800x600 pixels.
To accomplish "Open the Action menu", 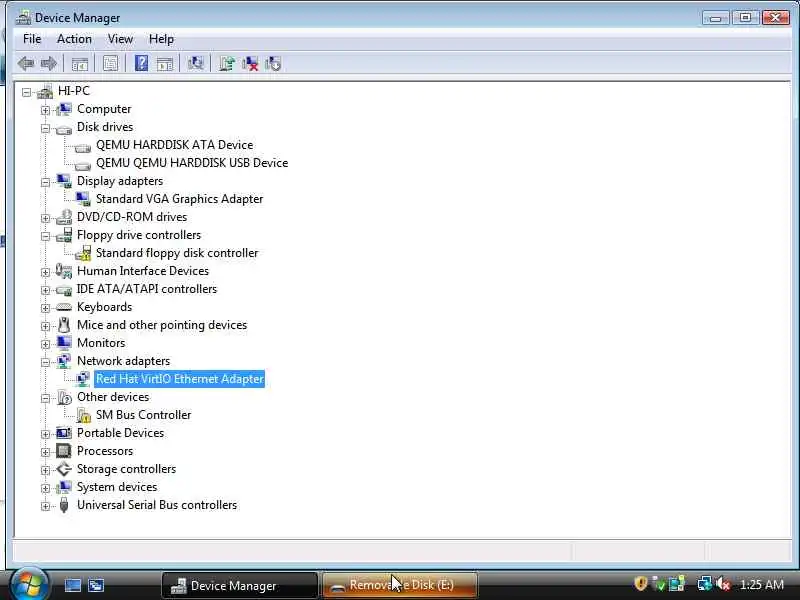I will point(74,39).
